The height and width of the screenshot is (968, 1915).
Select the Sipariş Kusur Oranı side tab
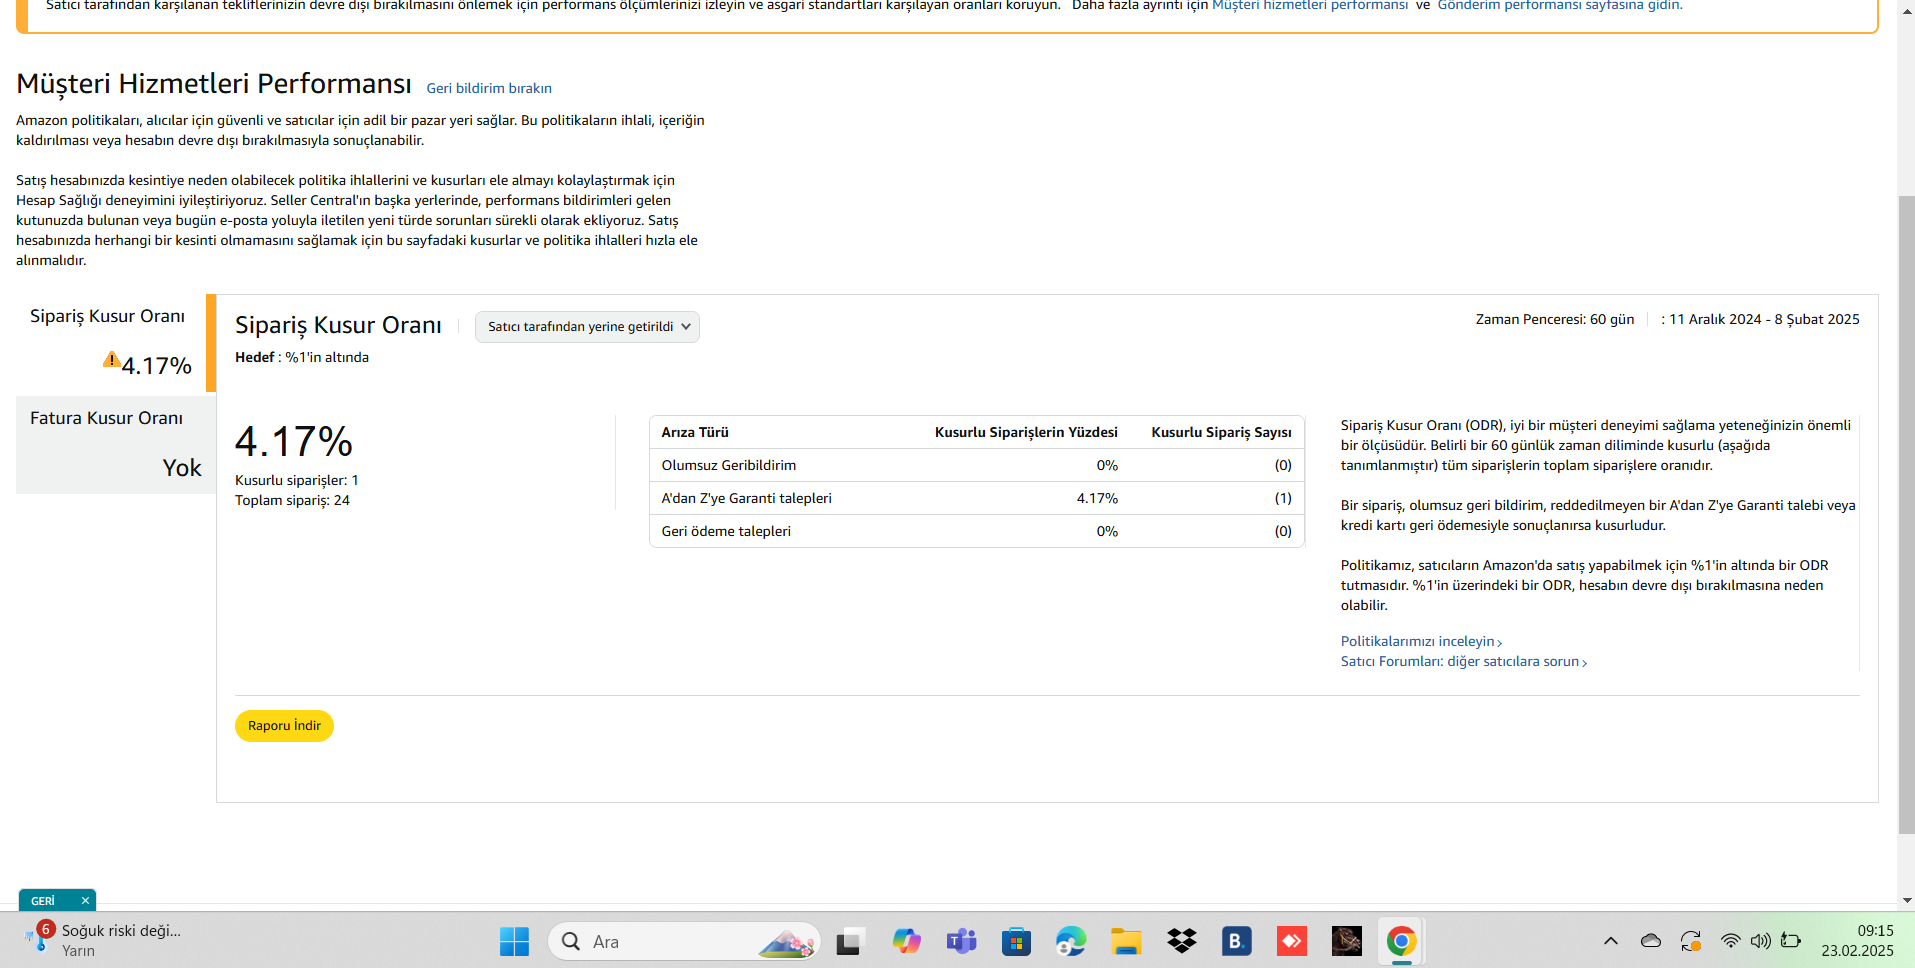click(111, 343)
